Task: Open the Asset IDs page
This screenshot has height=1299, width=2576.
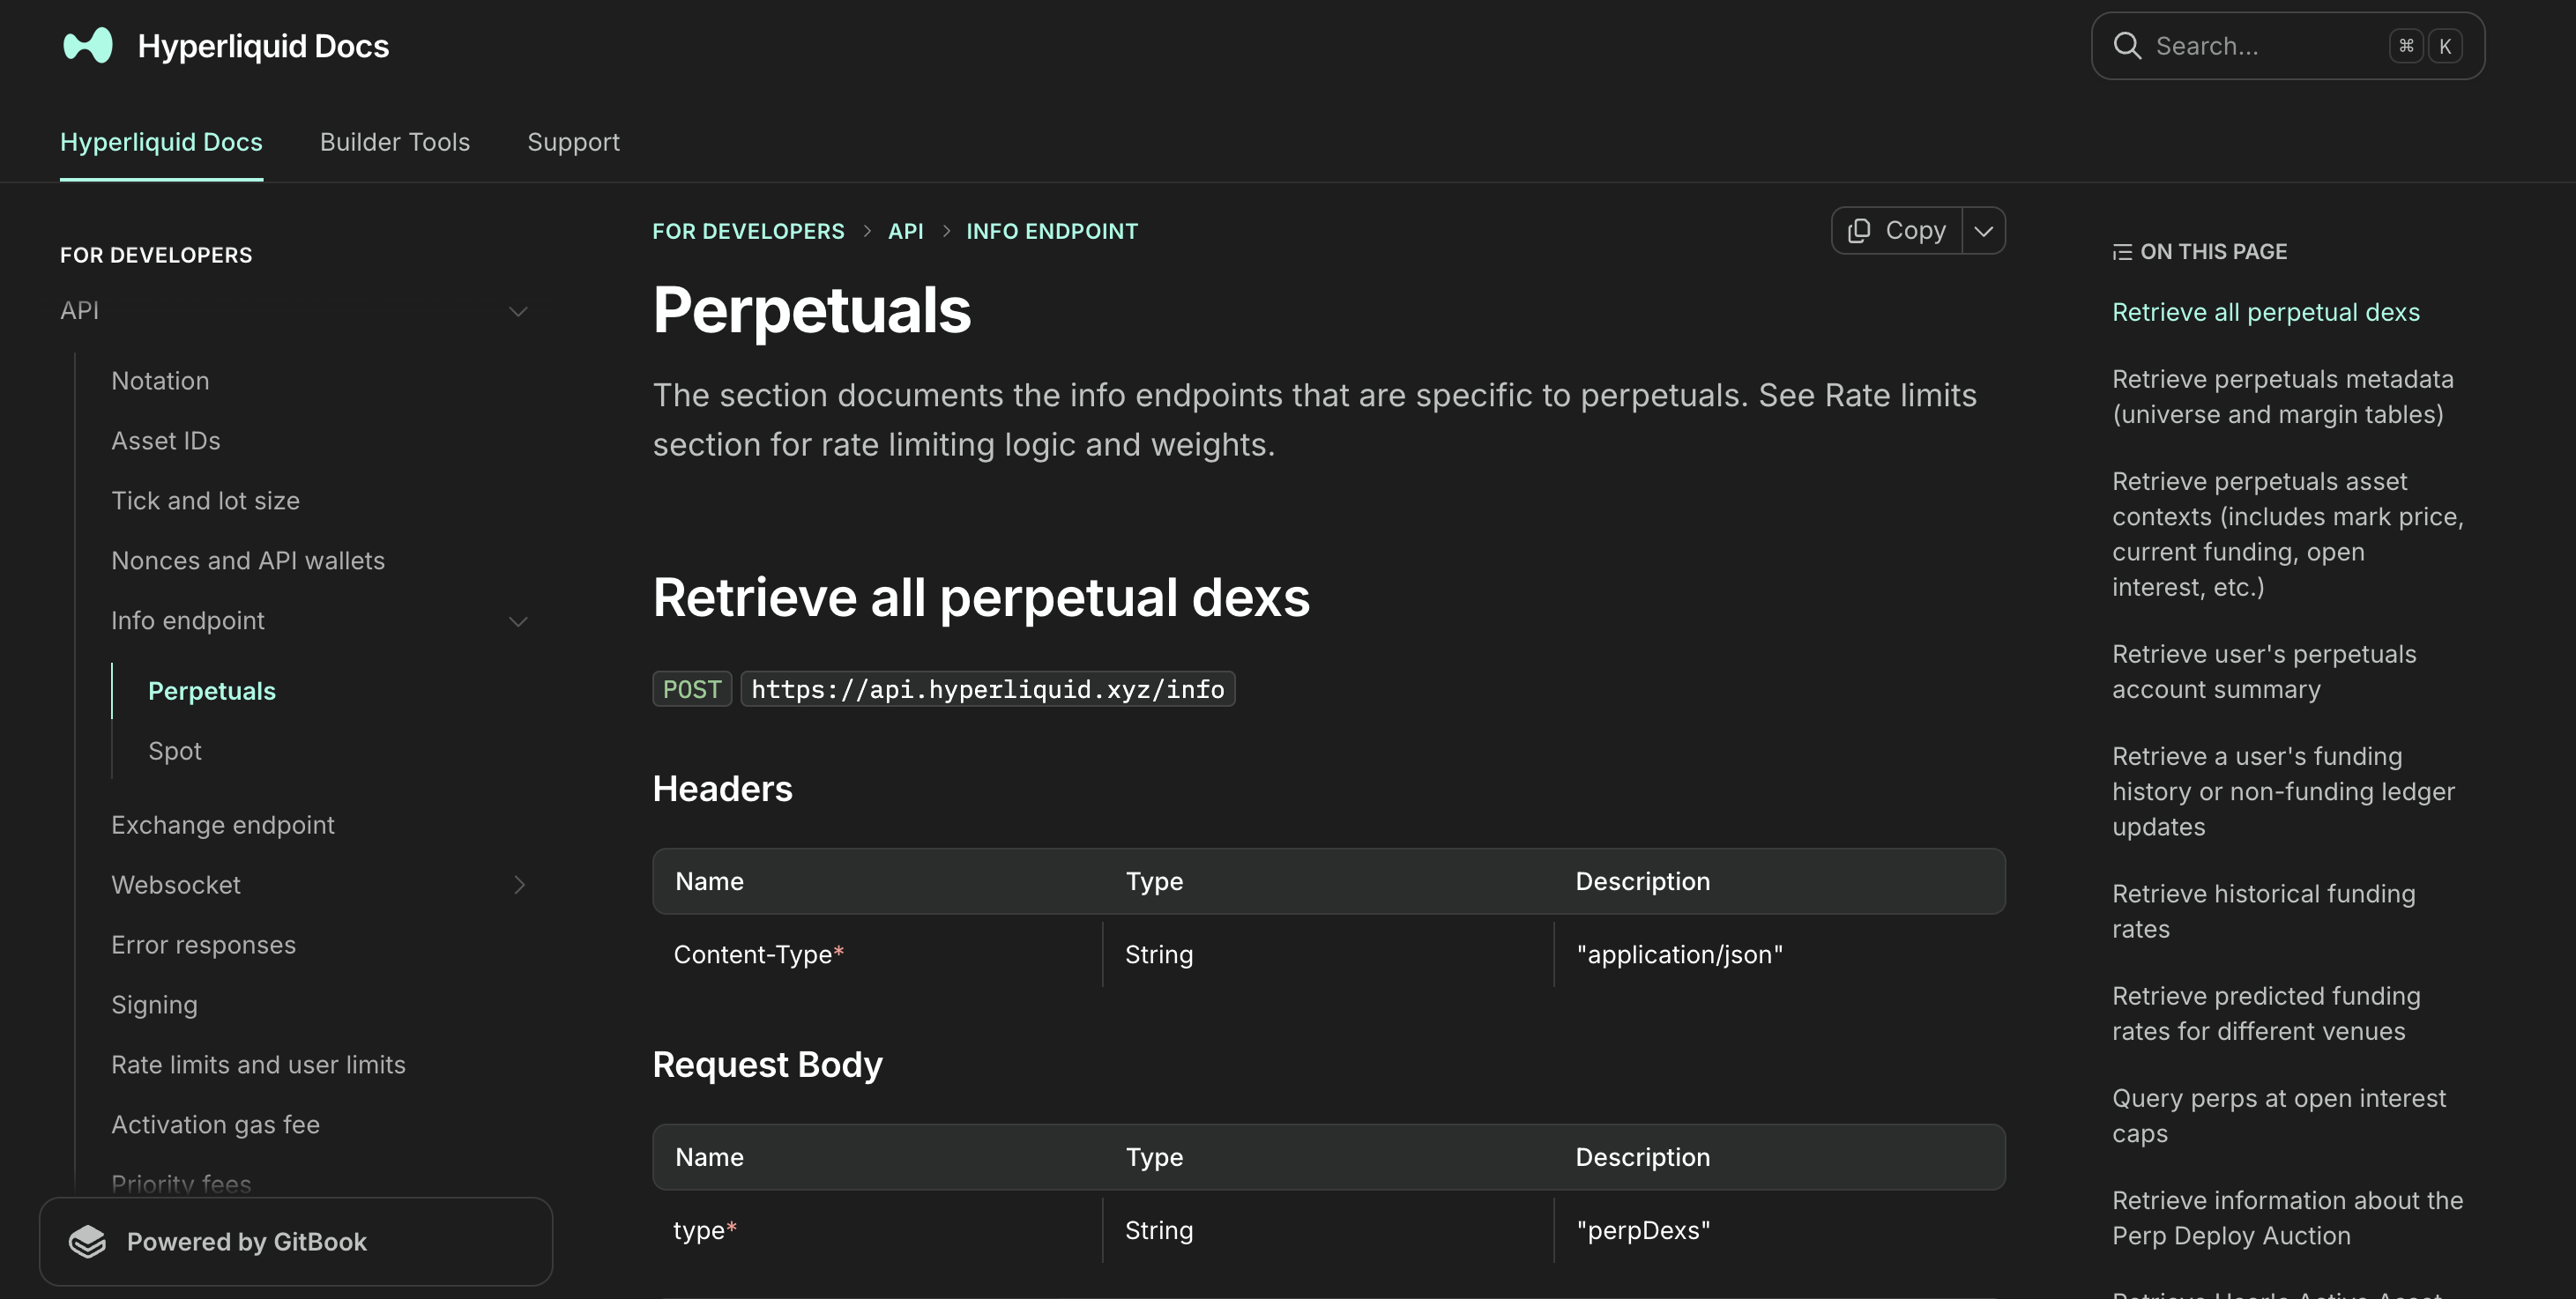Action: [166, 441]
